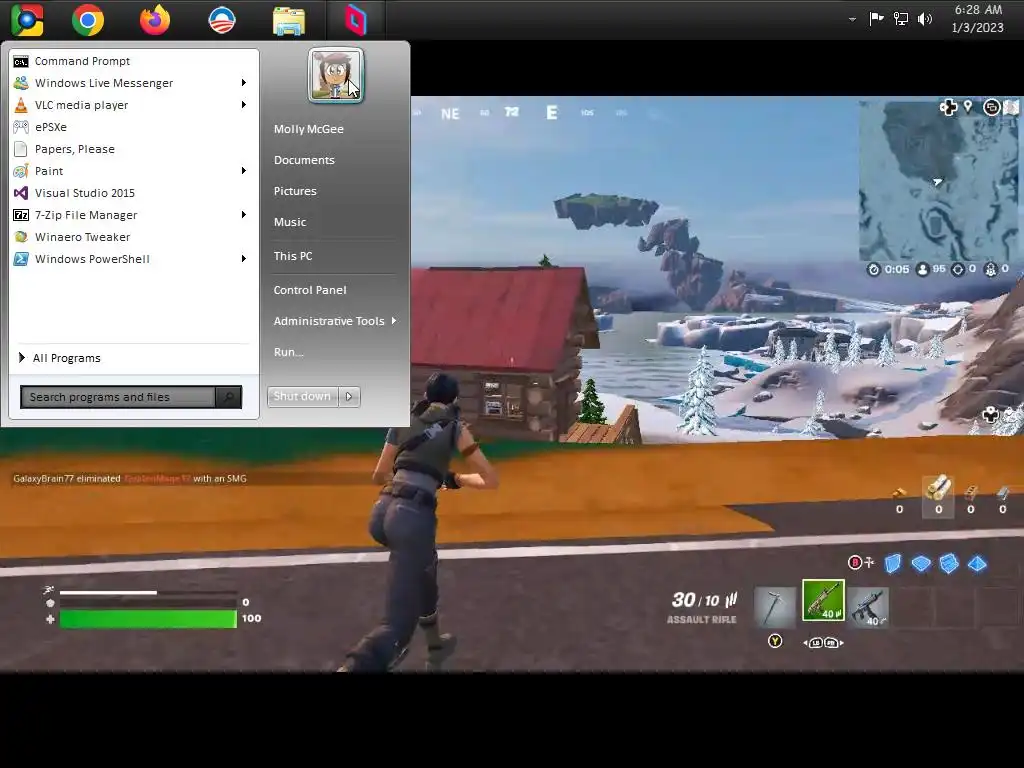Click the white sprint stamina bar
Image resolution: width=1024 pixels, height=768 pixels.
pos(108,592)
